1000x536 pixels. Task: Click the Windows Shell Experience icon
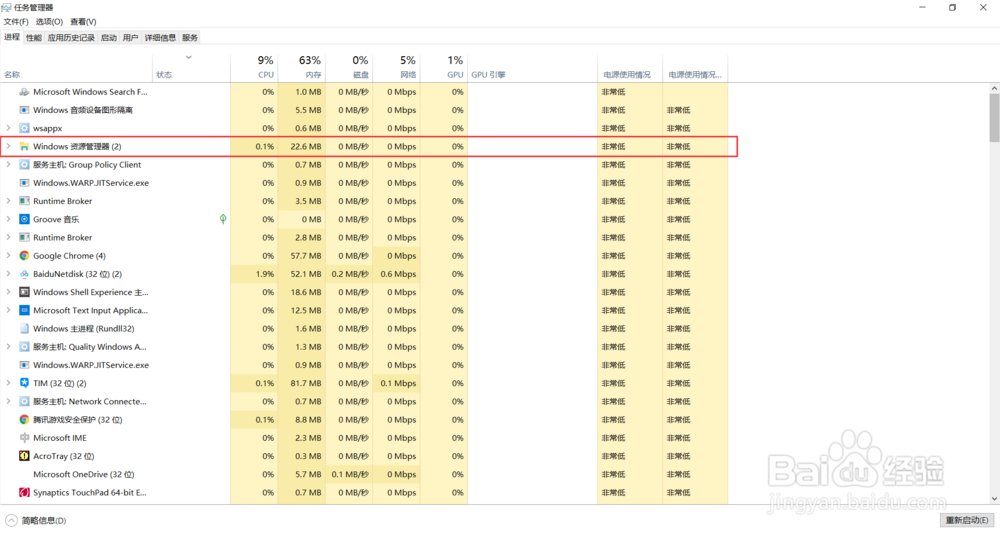pos(24,292)
